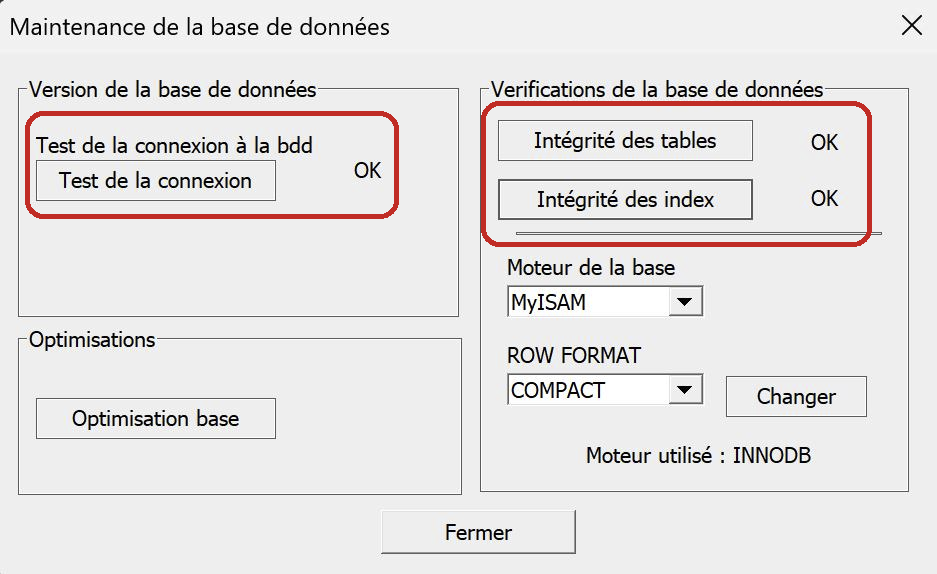The image size is (937, 574).
Task: Close the window using the X icon
Action: click(911, 26)
